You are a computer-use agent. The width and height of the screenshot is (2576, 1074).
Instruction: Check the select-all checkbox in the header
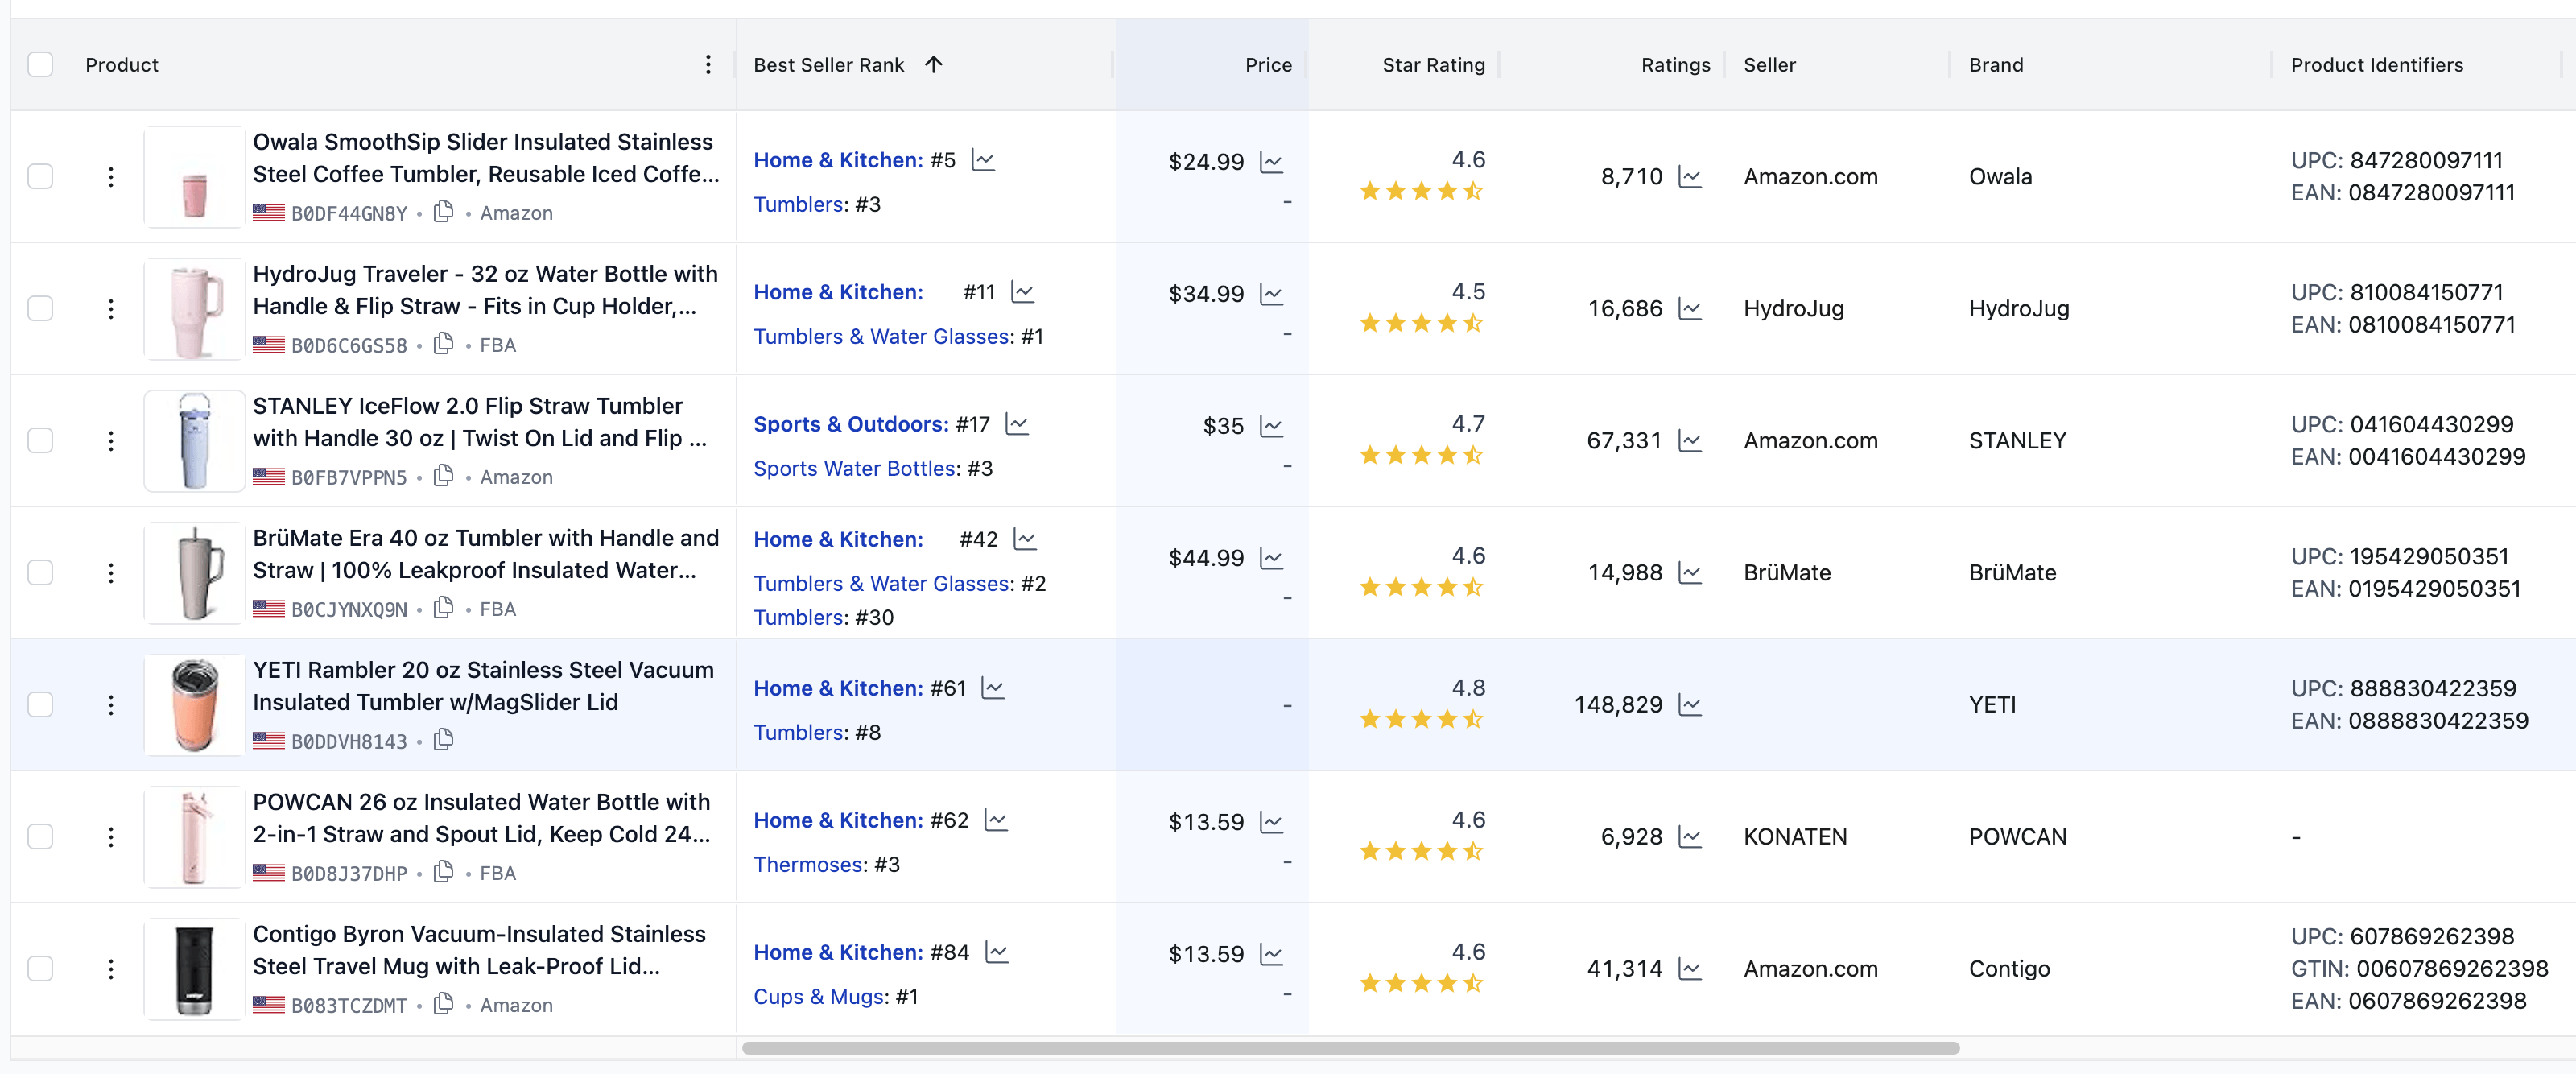40,64
